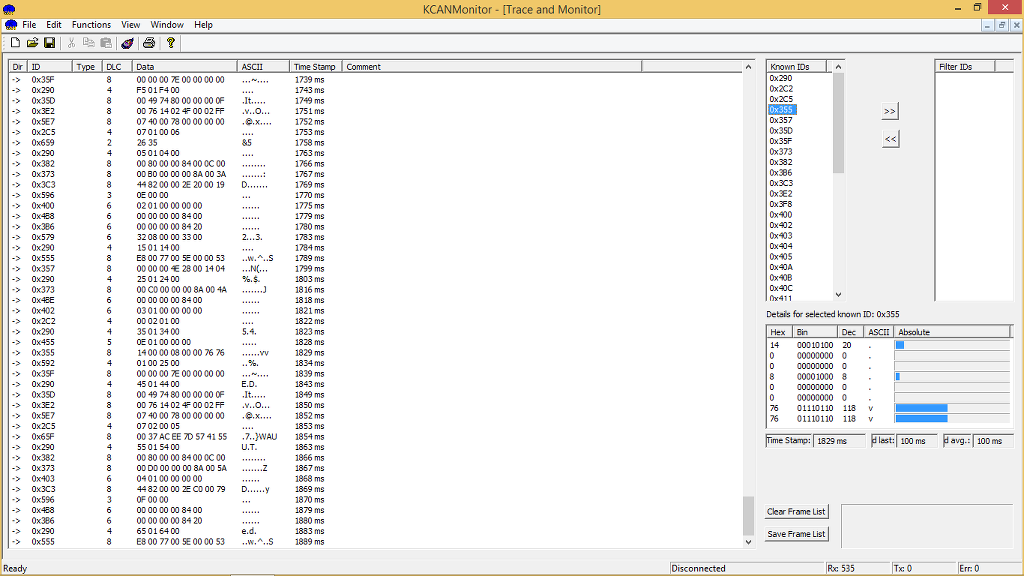The height and width of the screenshot is (576, 1024).
Task: Click the document icon beside the File menu
Action: 10,25
